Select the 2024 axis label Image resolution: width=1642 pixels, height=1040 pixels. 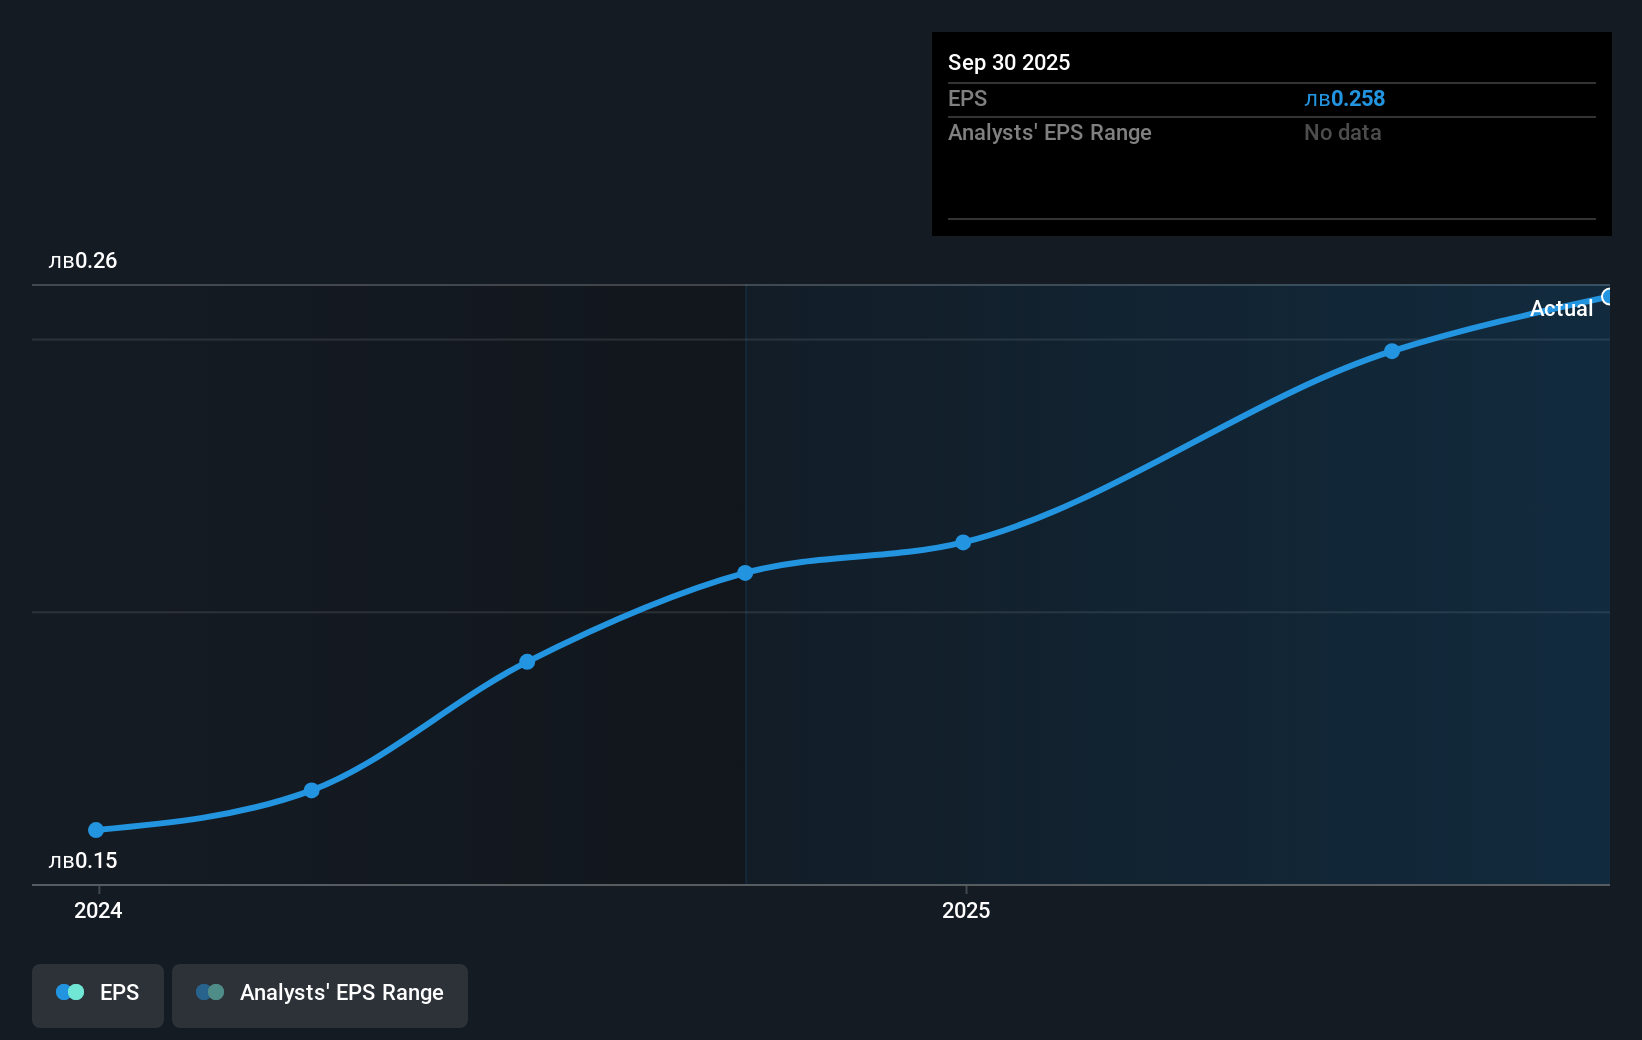[x=96, y=910]
